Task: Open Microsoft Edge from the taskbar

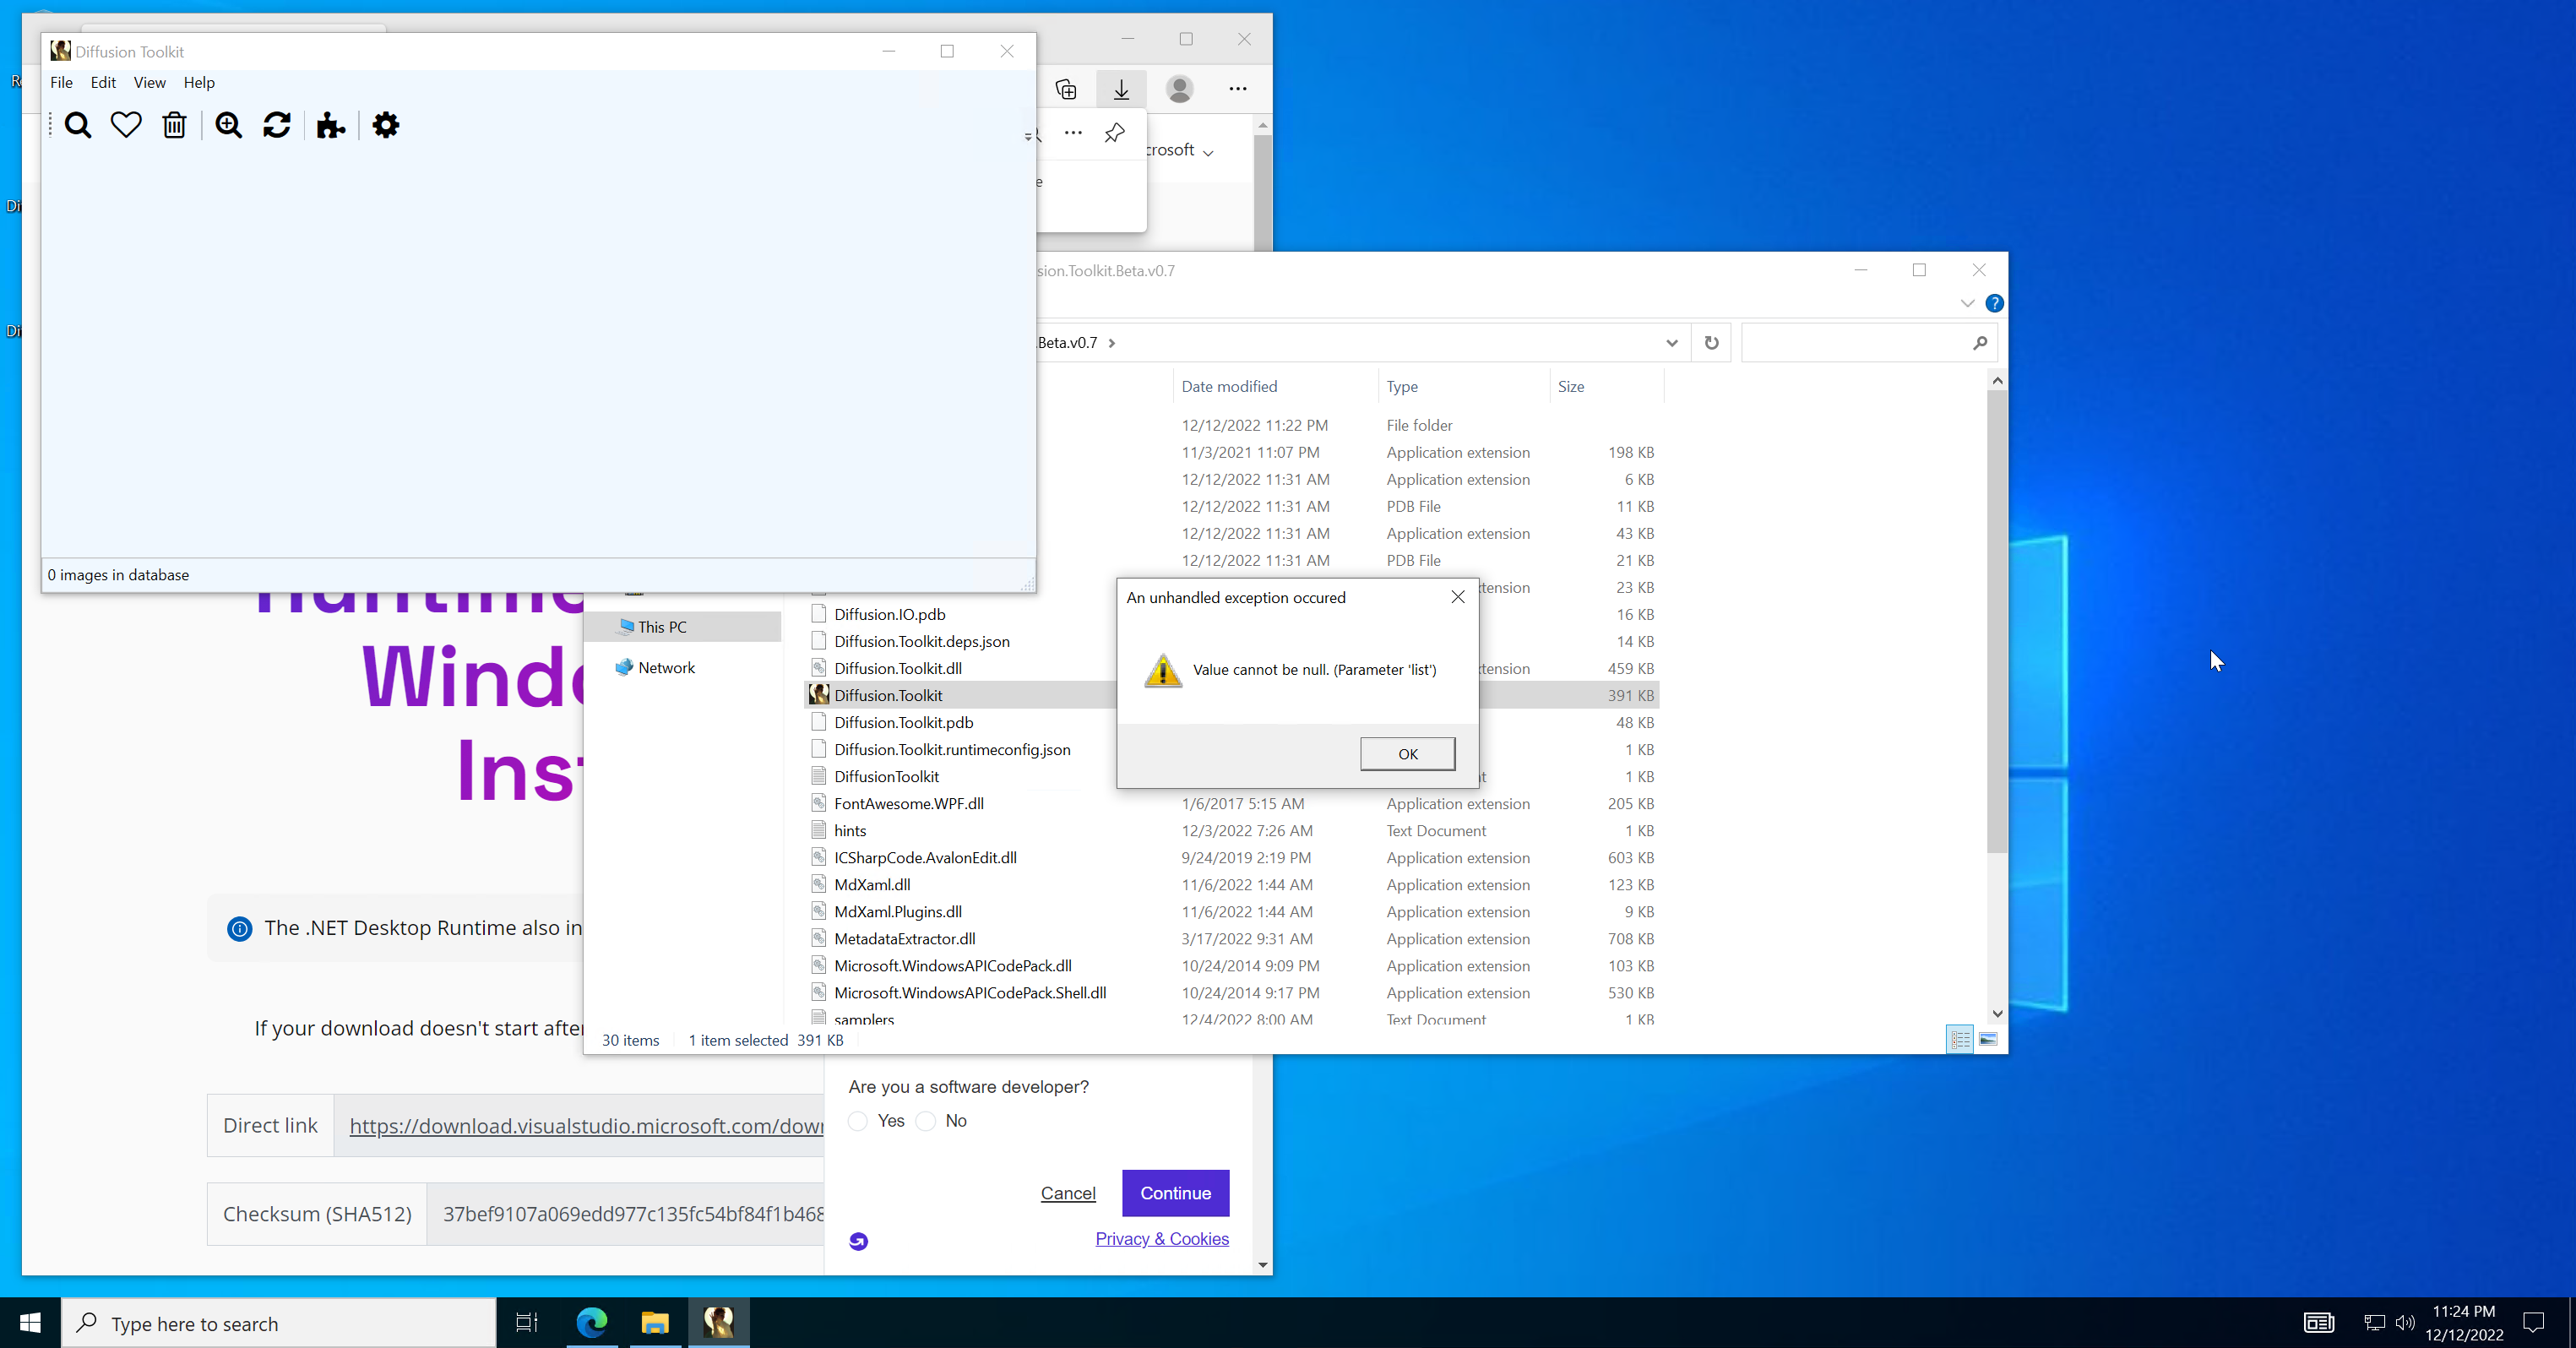Action: tap(592, 1323)
